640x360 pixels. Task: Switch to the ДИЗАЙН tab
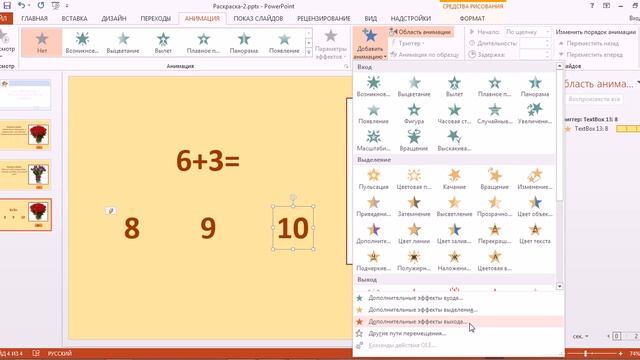114,18
